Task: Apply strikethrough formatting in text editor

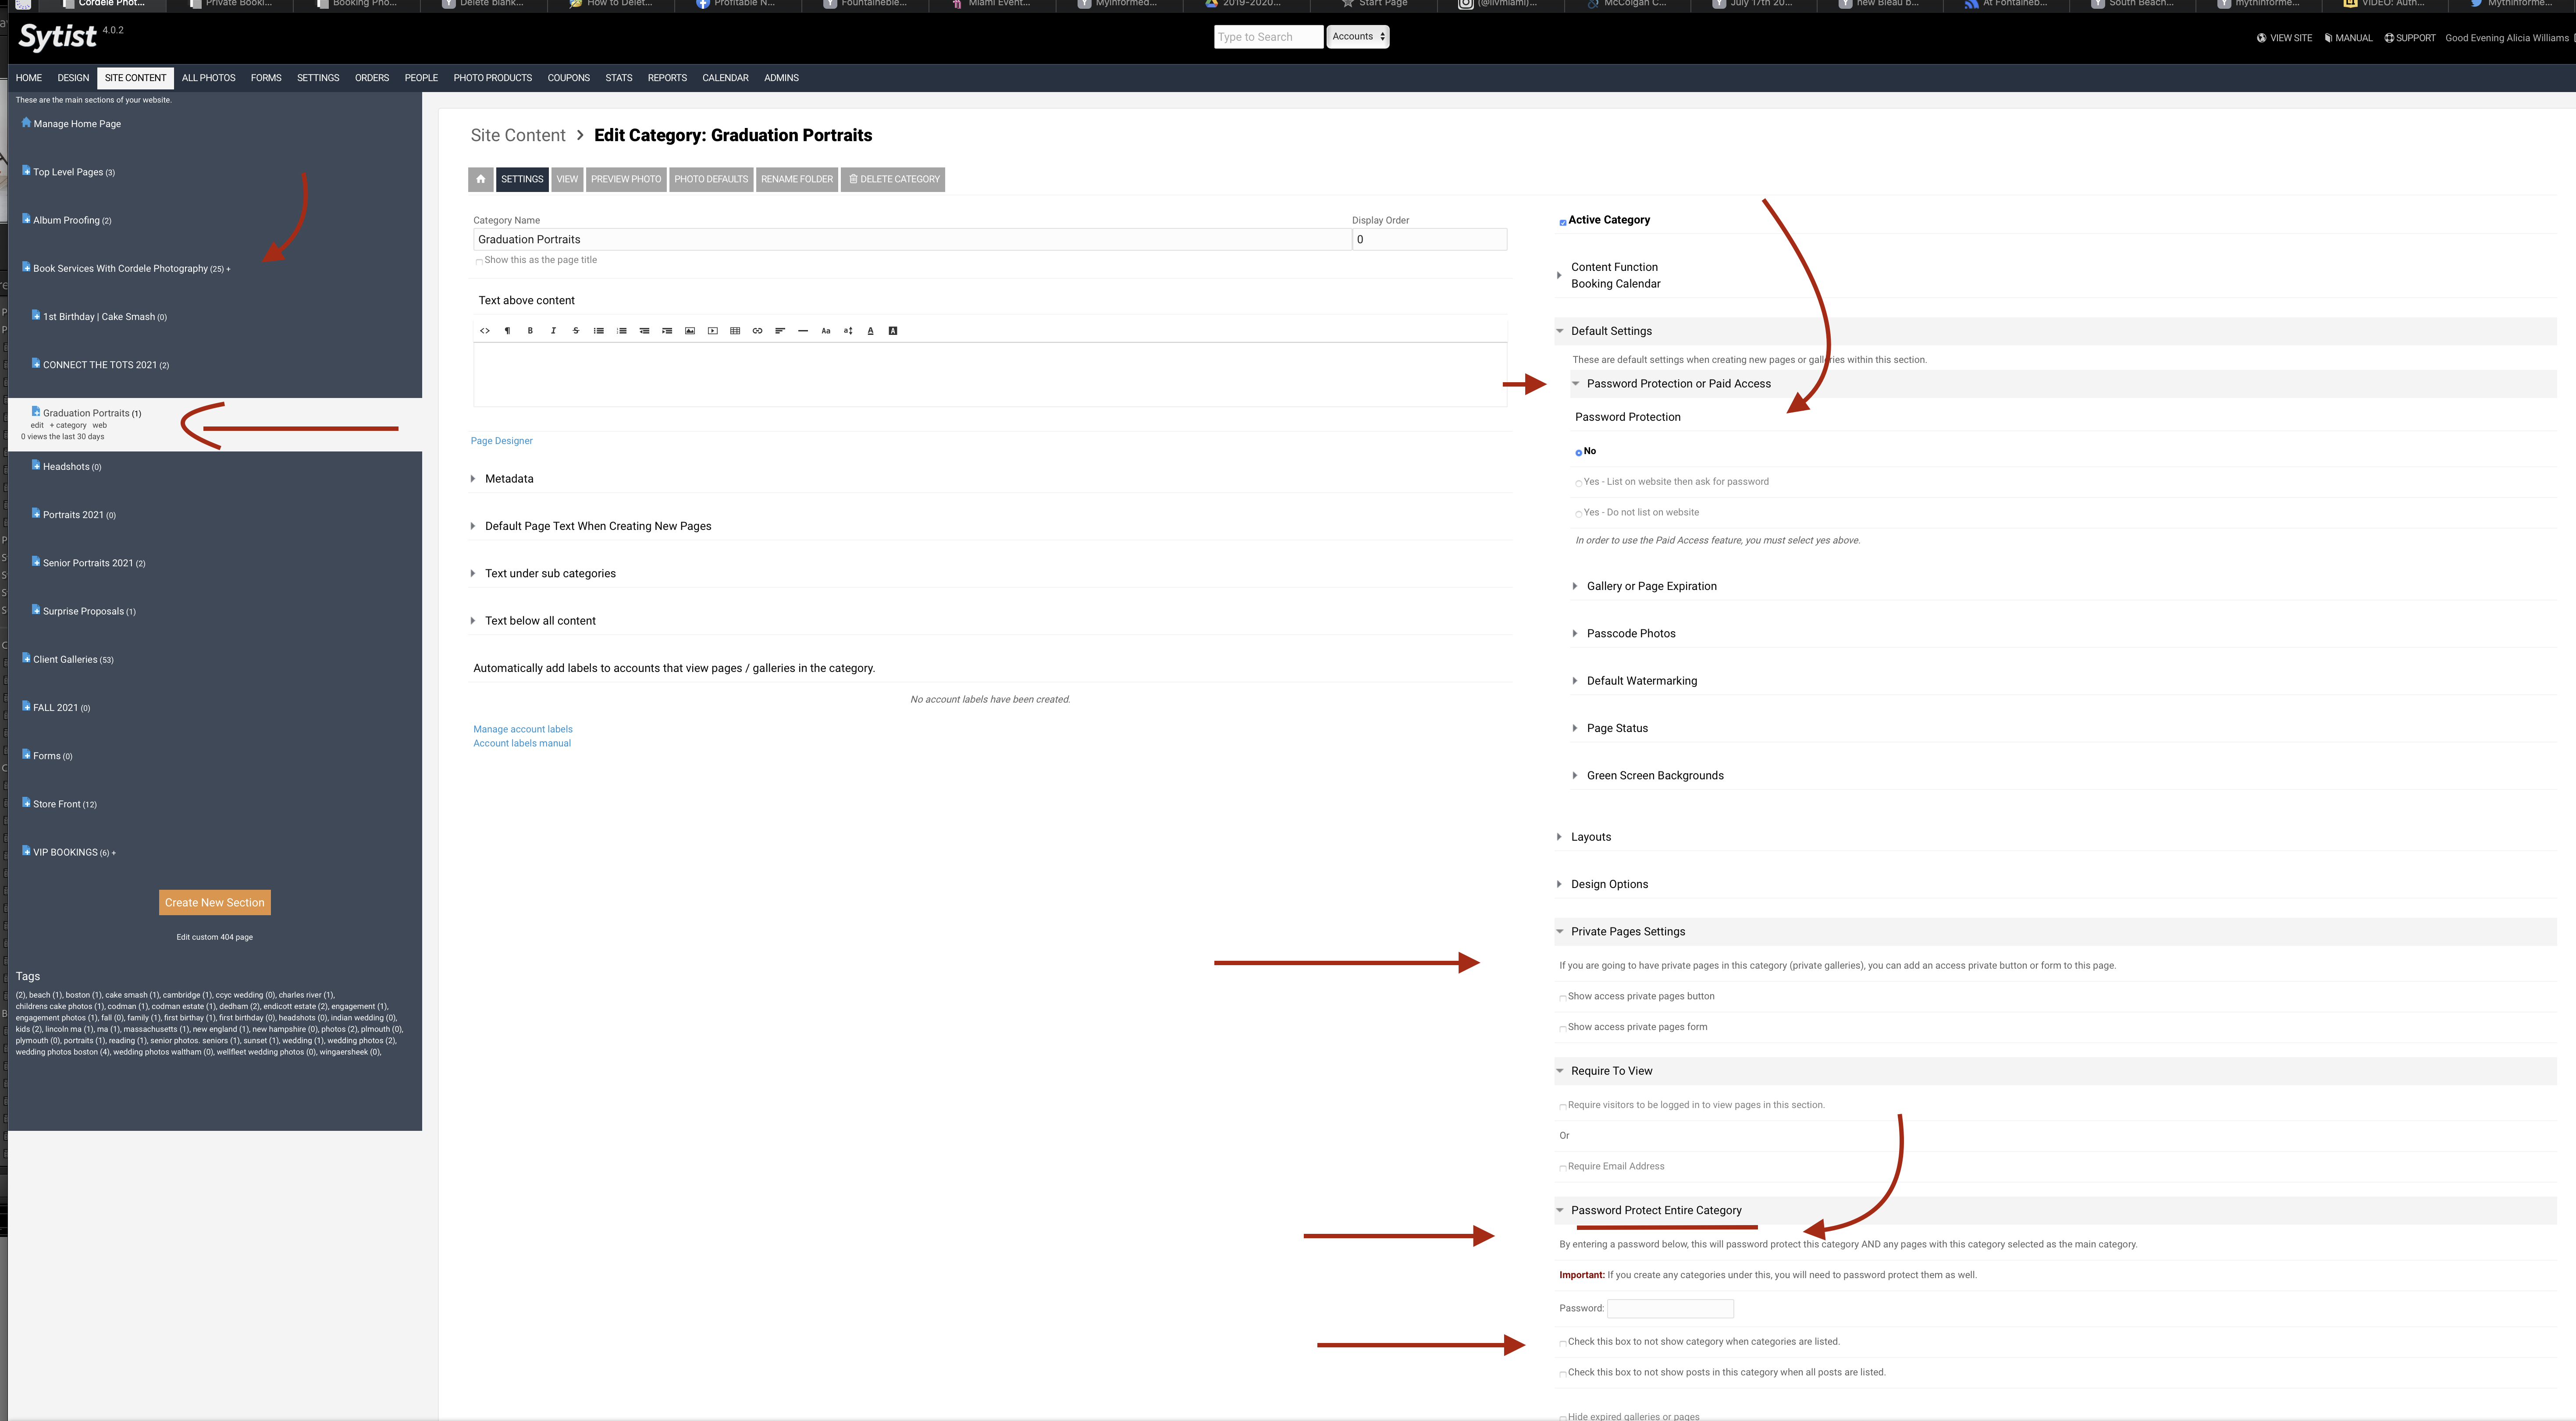Action: point(576,331)
